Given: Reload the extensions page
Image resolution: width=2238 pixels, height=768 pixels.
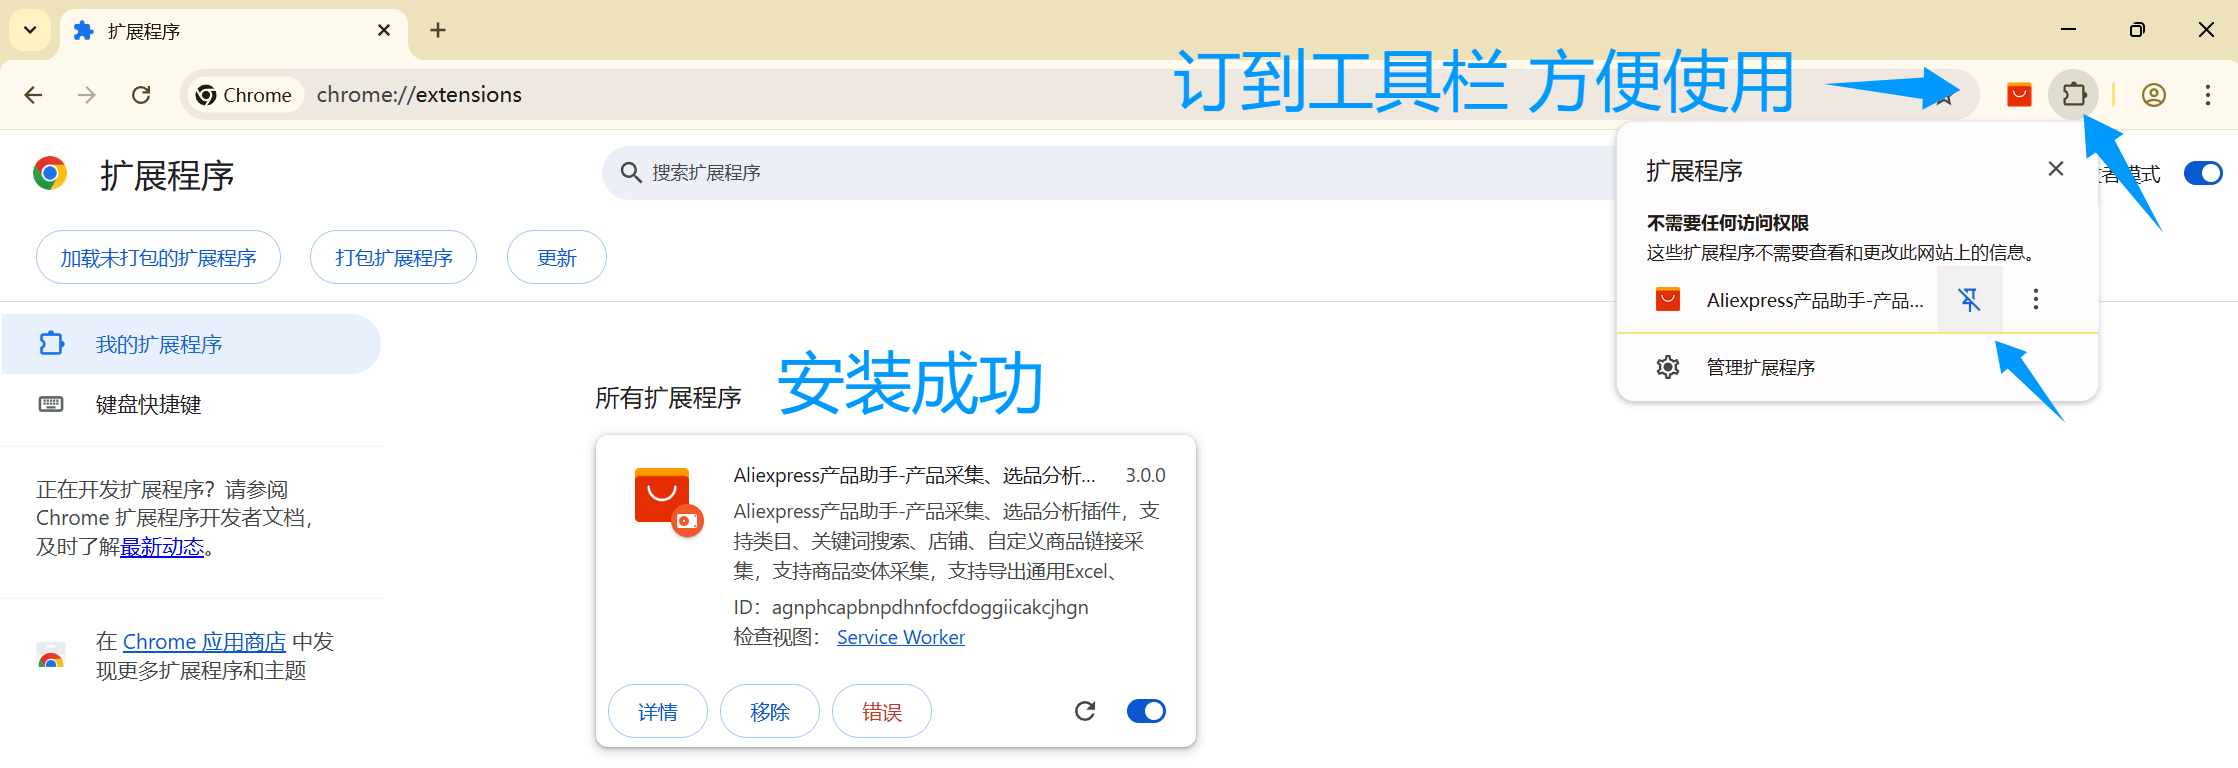Looking at the screenshot, I should coord(141,95).
